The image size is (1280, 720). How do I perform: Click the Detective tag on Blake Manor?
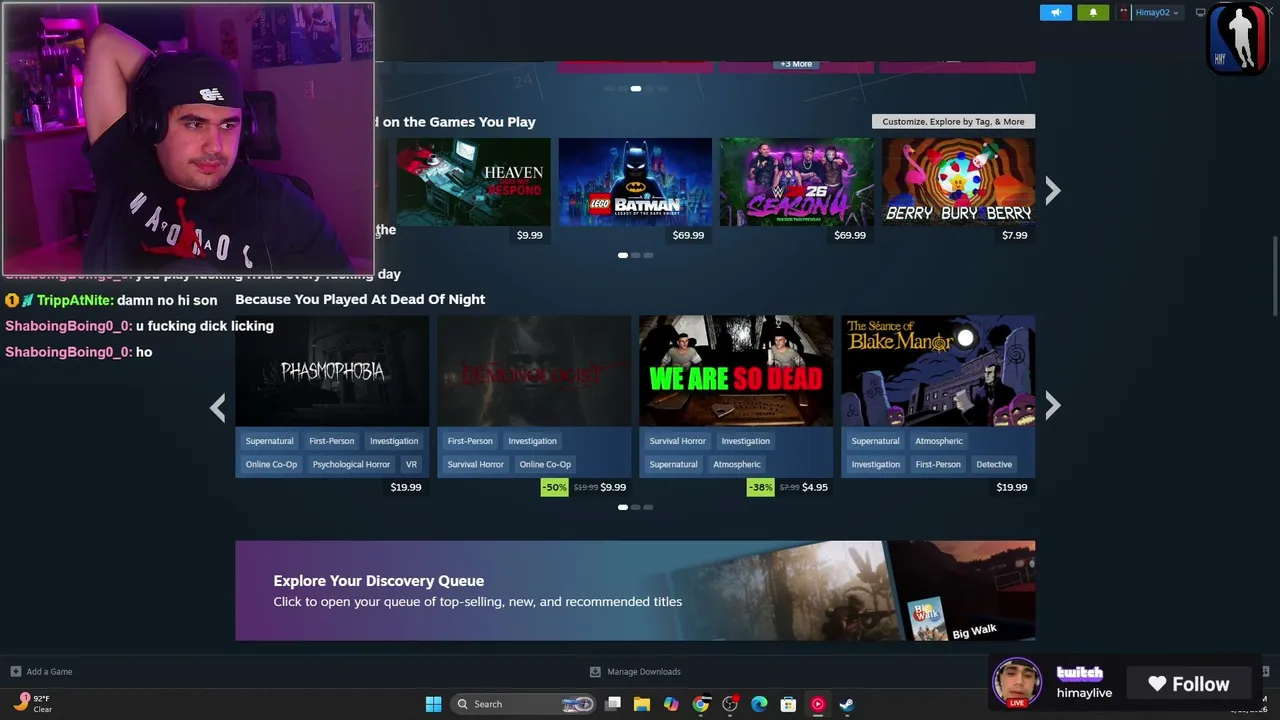pos(994,464)
